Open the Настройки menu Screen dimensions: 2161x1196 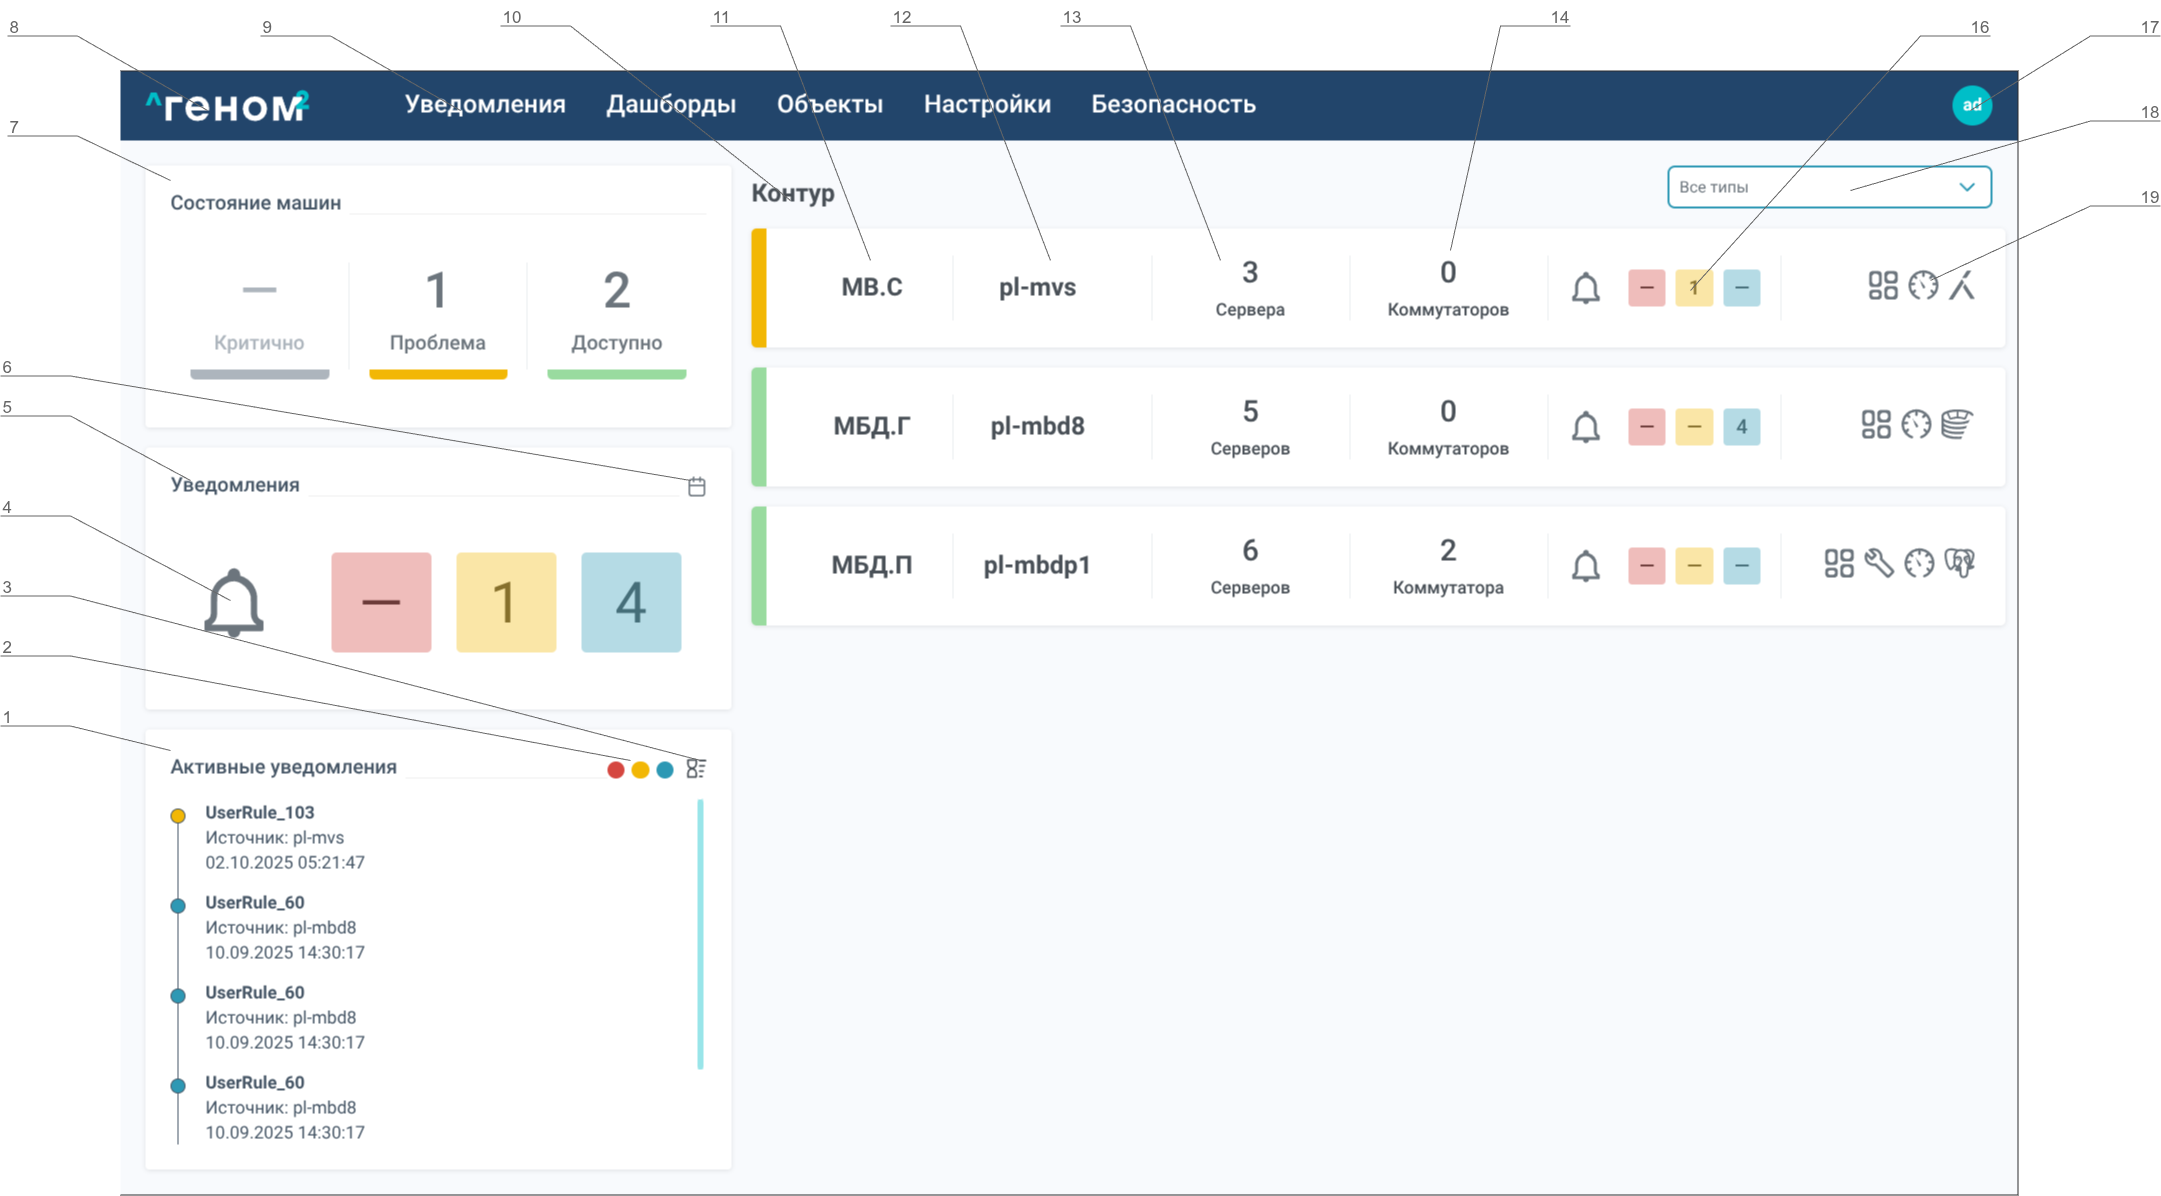(986, 104)
